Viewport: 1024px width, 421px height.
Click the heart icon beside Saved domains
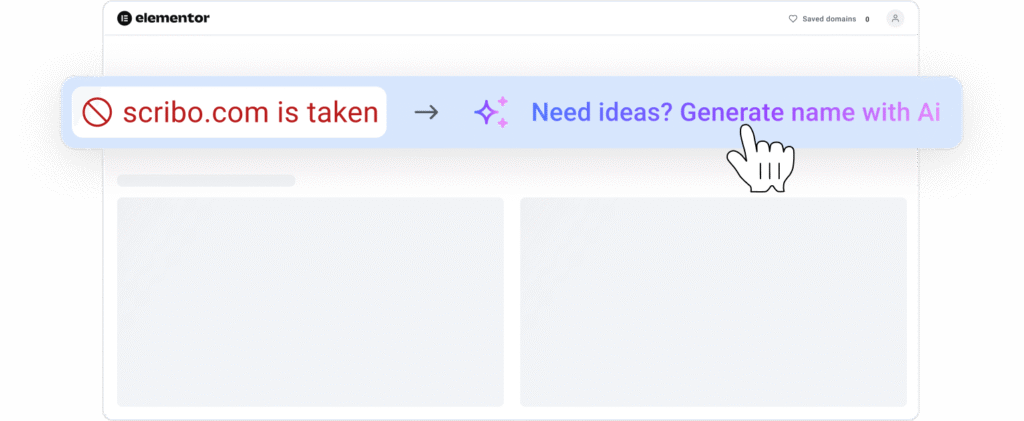coord(793,18)
